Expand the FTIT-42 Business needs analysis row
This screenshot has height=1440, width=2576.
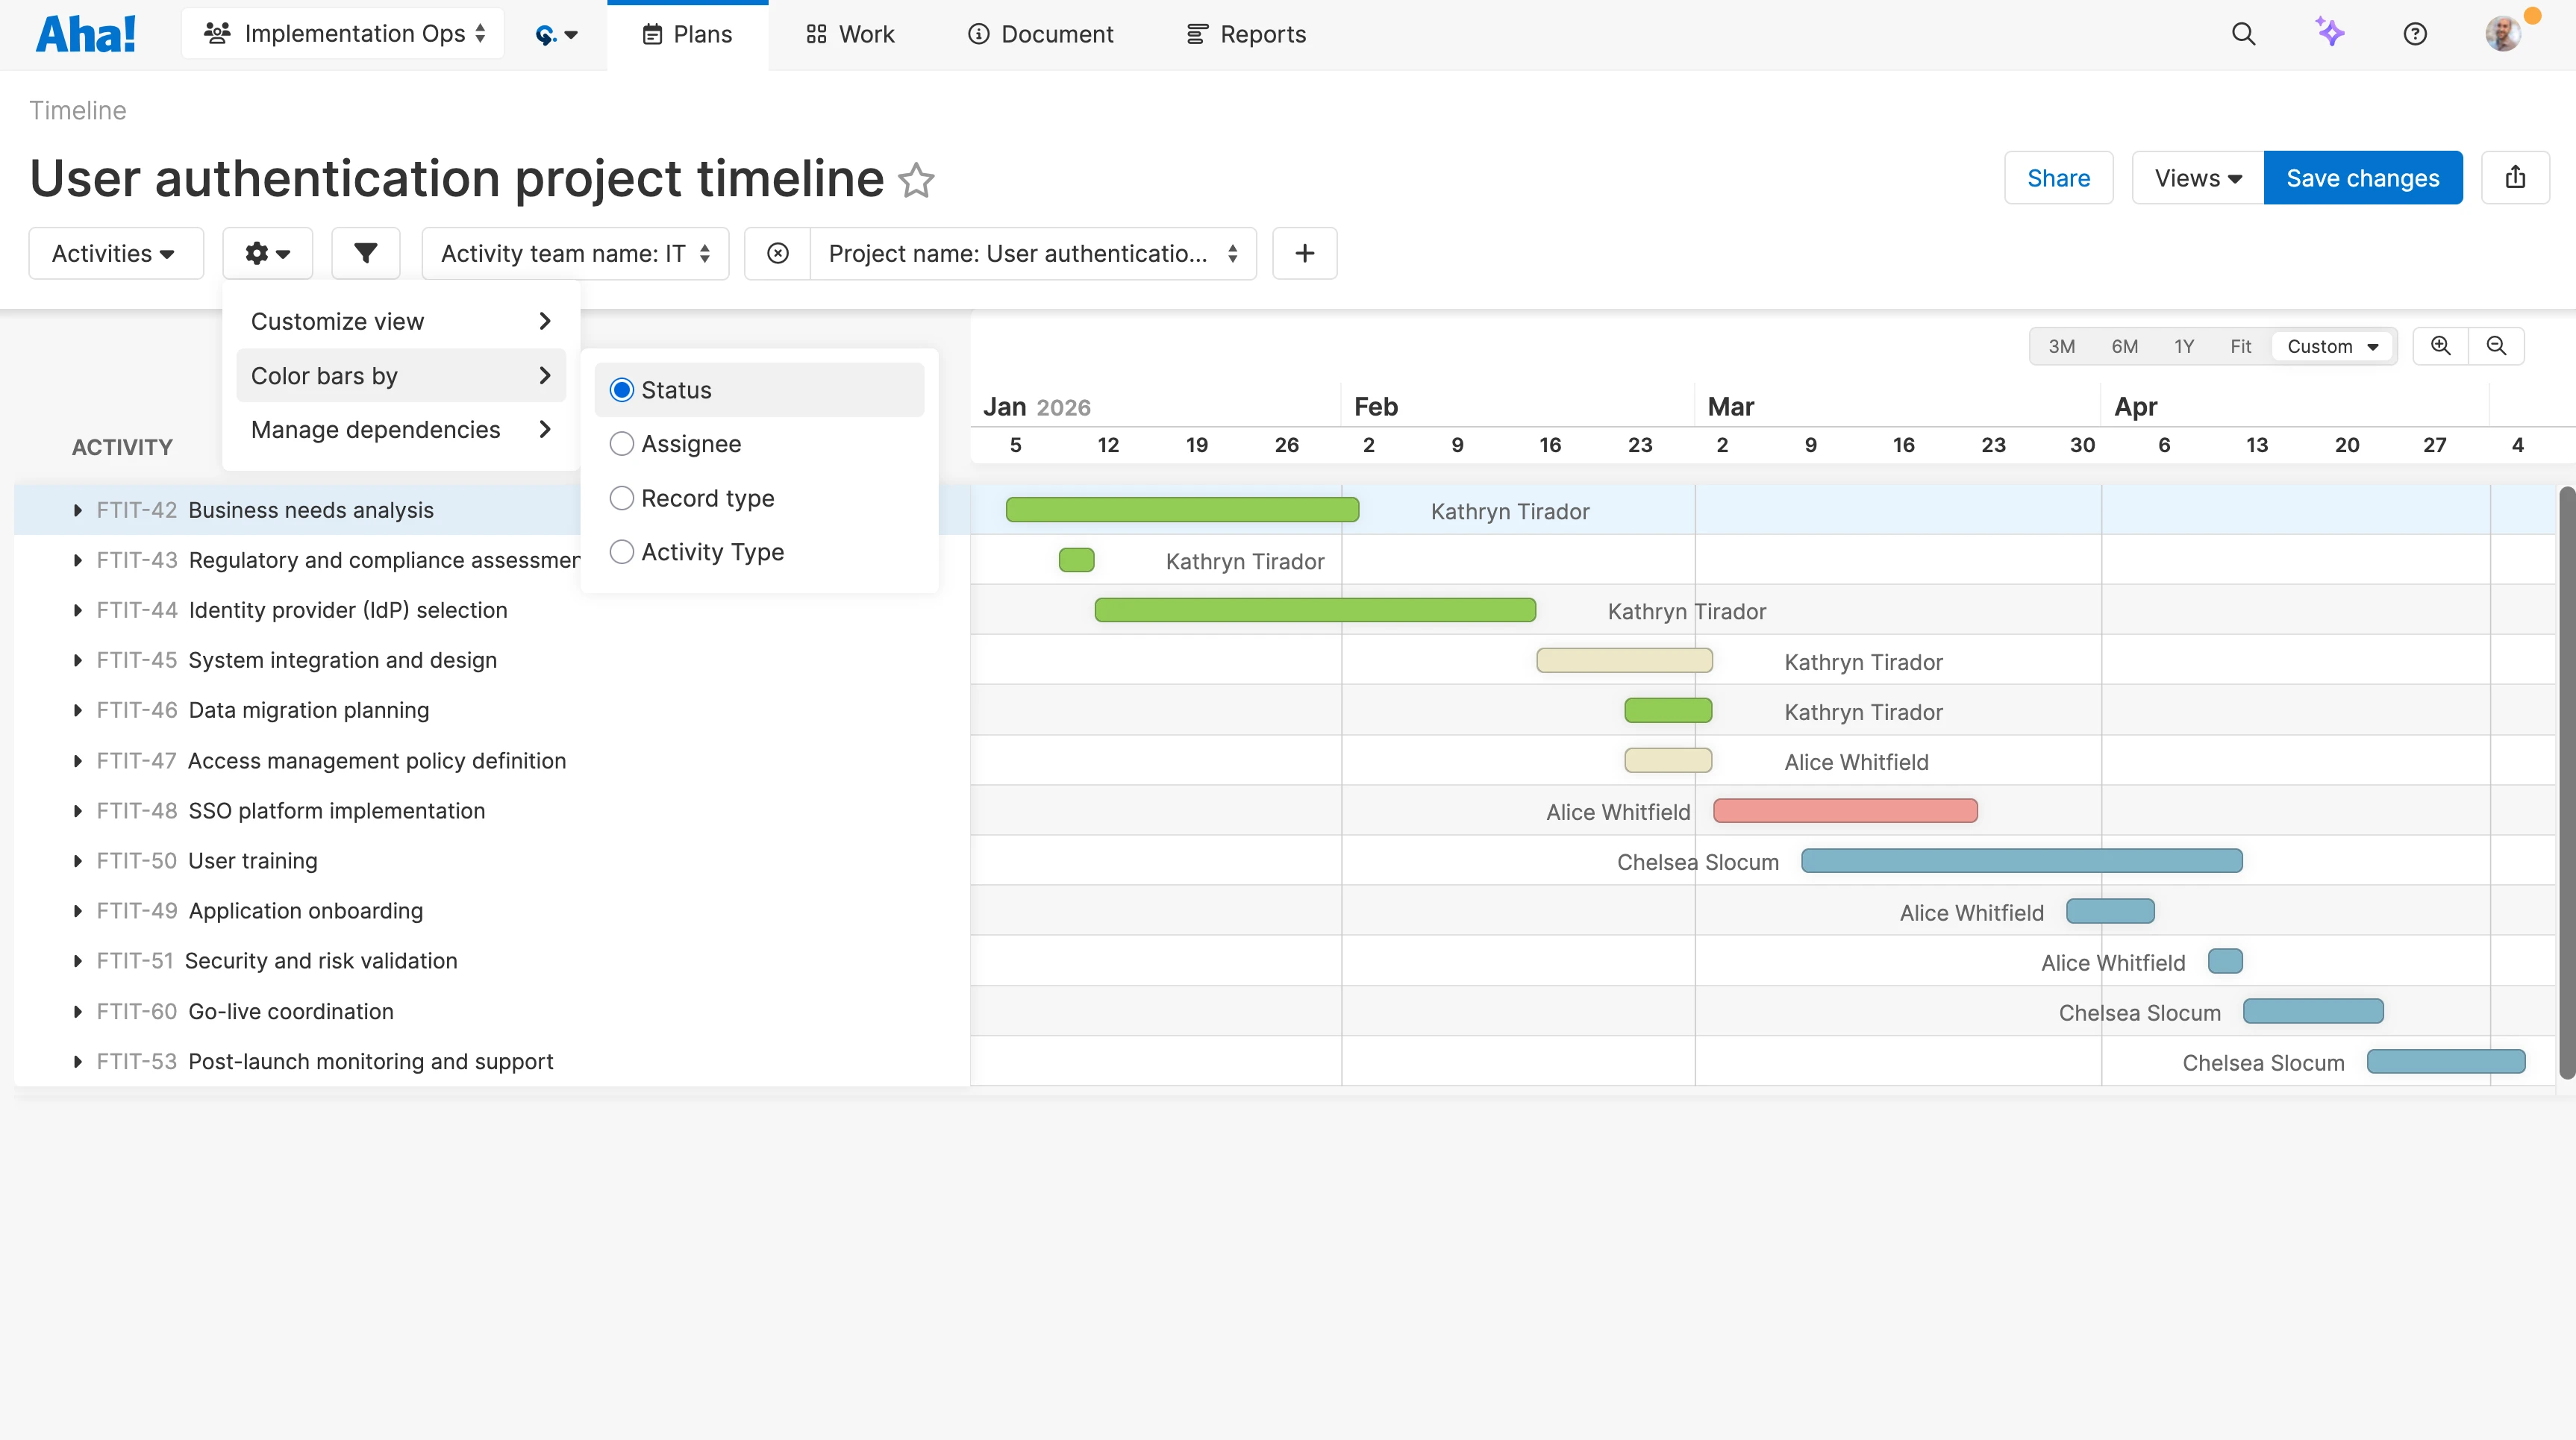78,509
